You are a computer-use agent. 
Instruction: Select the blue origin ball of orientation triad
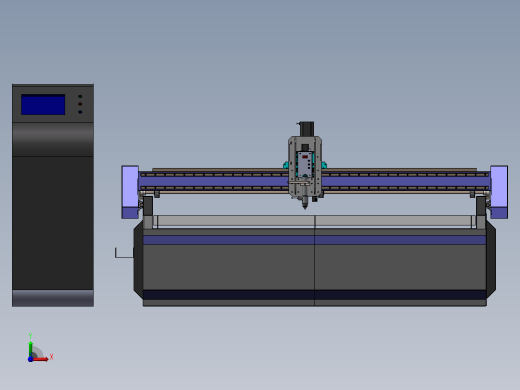pyautogui.click(x=30, y=359)
